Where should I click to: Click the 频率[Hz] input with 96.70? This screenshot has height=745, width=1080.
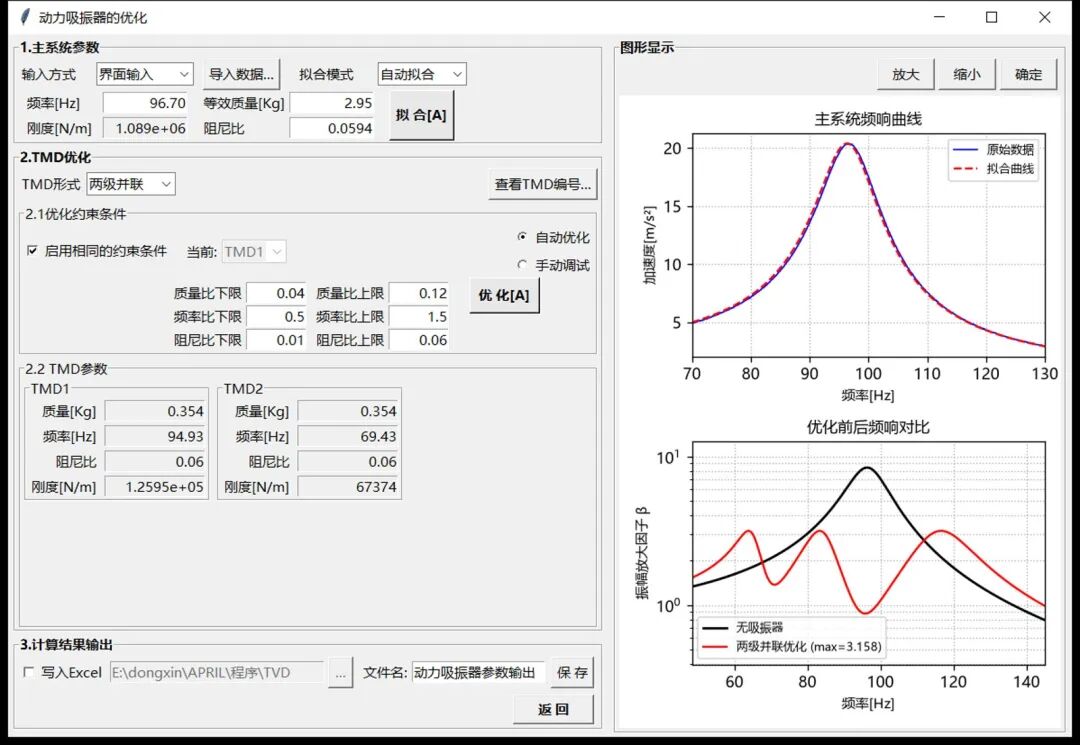click(x=145, y=103)
